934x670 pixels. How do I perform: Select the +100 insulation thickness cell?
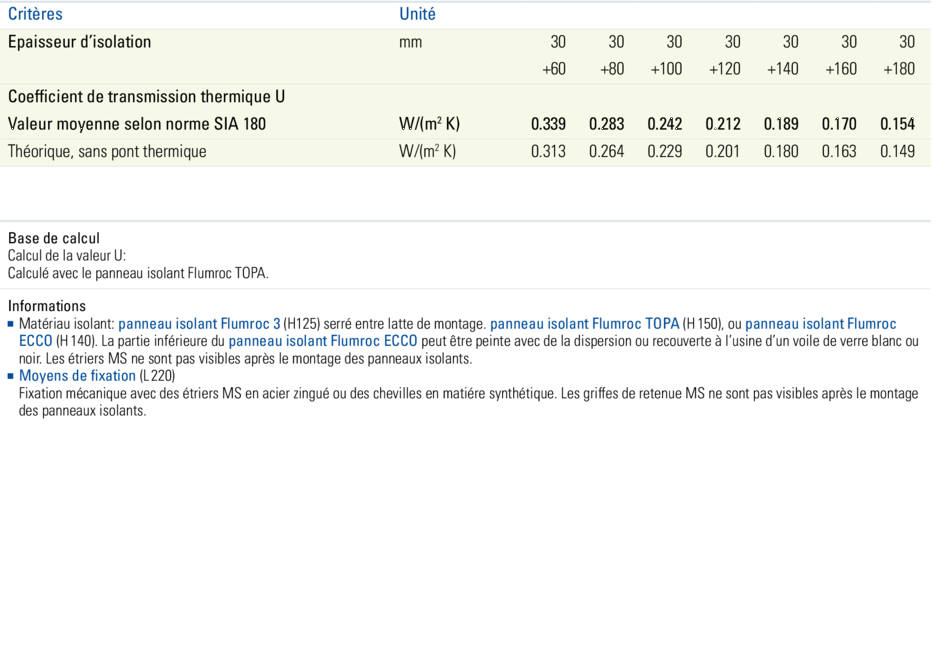pyautogui.click(x=666, y=69)
